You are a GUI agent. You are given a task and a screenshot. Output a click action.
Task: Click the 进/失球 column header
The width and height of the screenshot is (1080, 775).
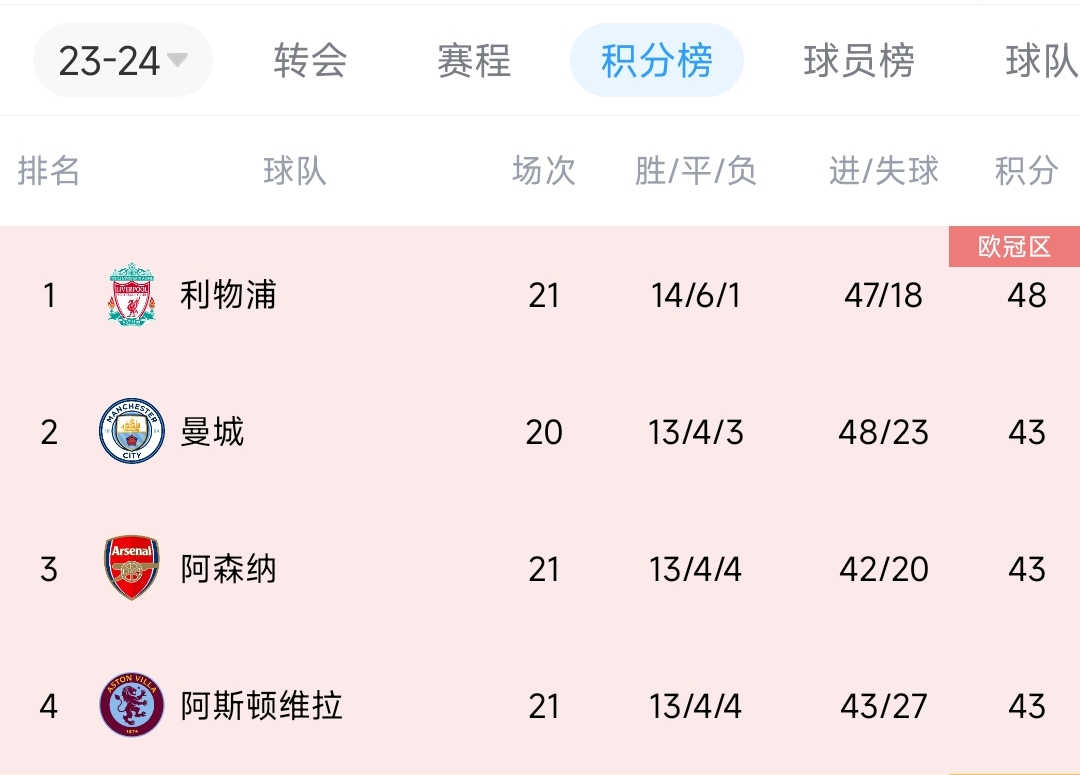[884, 171]
